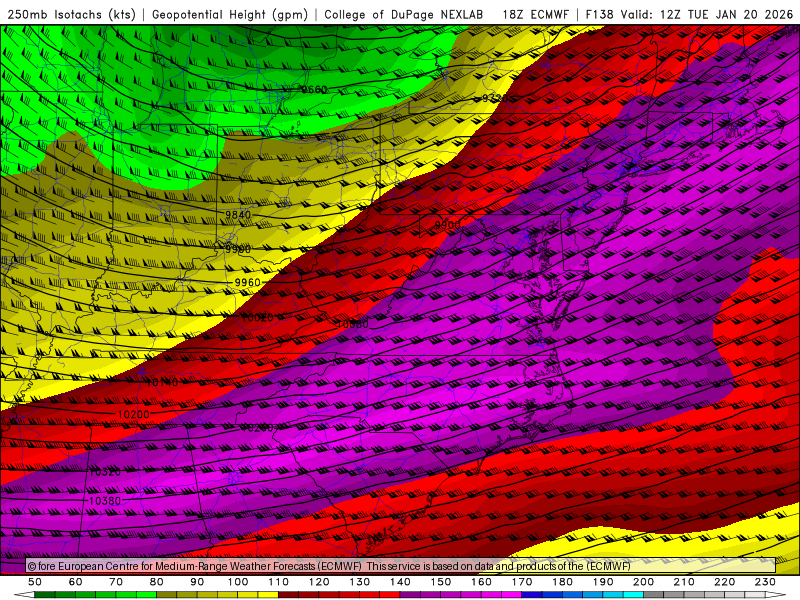The width and height of the screenshot is (800, 600).
Task: Click the cyan swatch before 200
Action: click(633, 595)
